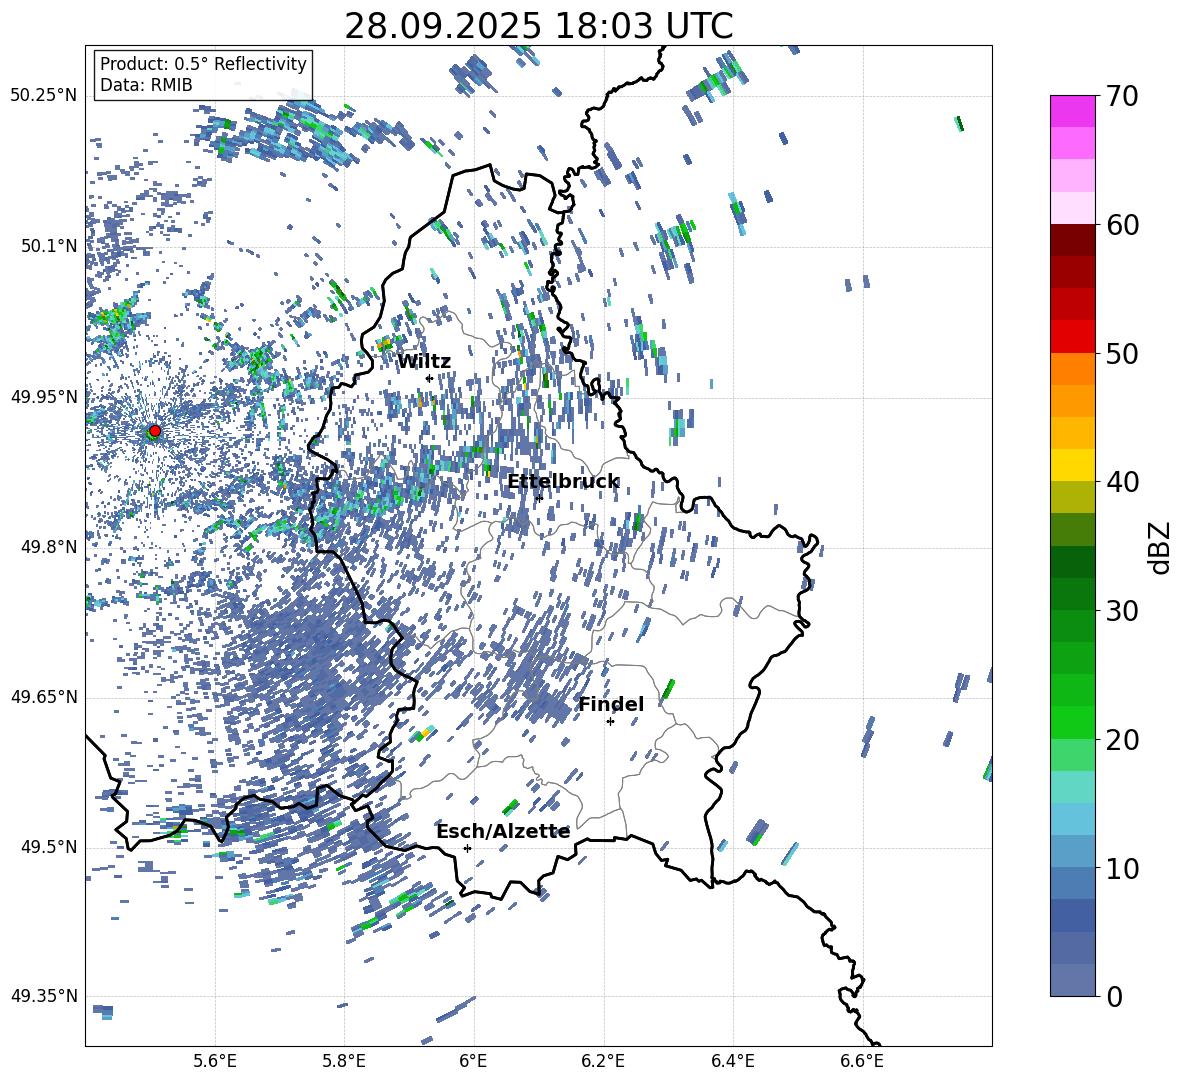
Task: Click the dBZ colorbar axis label
Action: (1159, 547)
